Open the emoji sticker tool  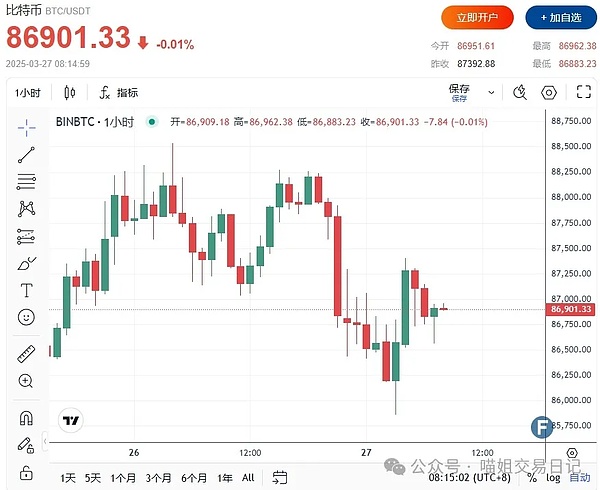(x=26, y=318)
